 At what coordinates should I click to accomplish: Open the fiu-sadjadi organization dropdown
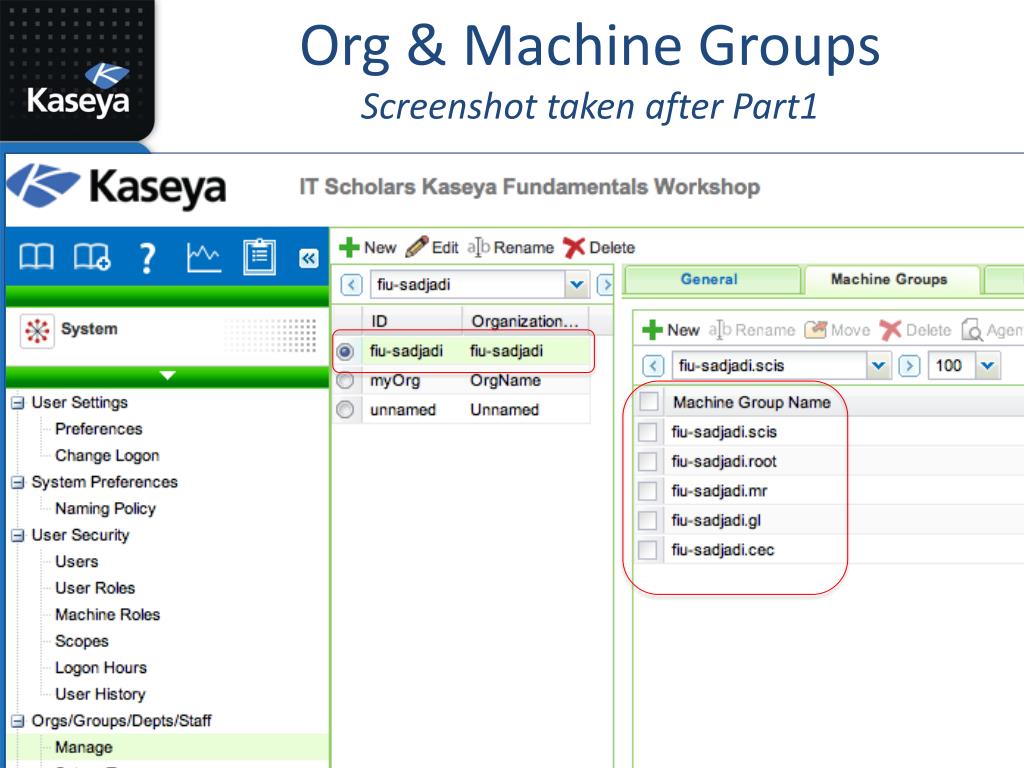[576, 285]
